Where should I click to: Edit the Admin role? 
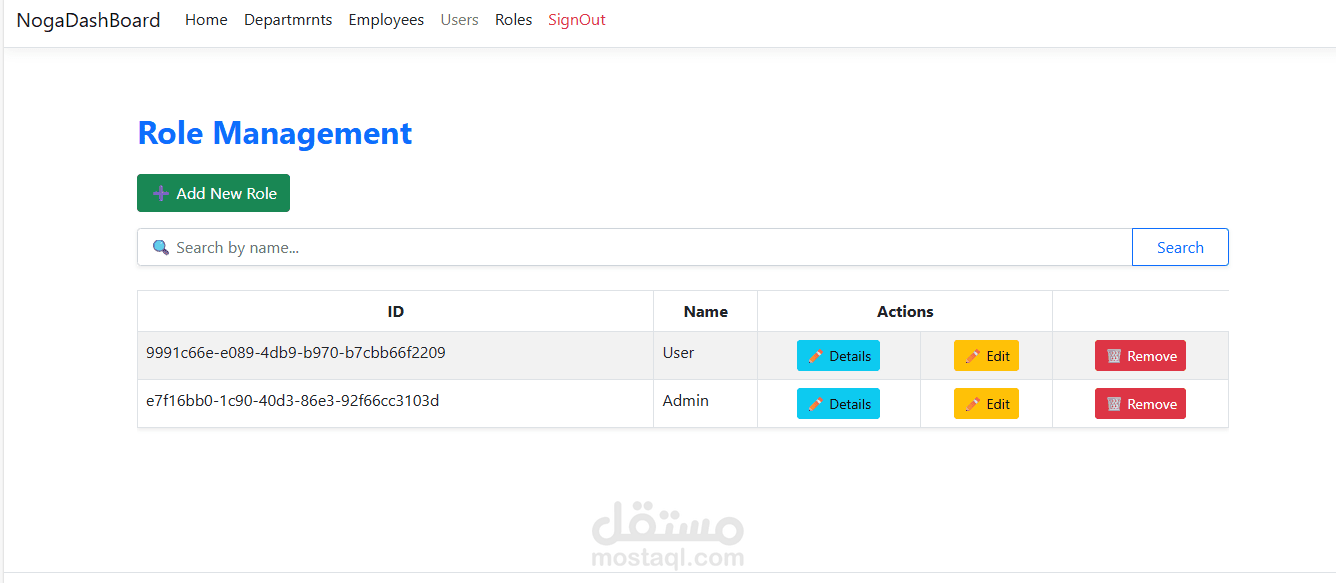click(986, 404)
